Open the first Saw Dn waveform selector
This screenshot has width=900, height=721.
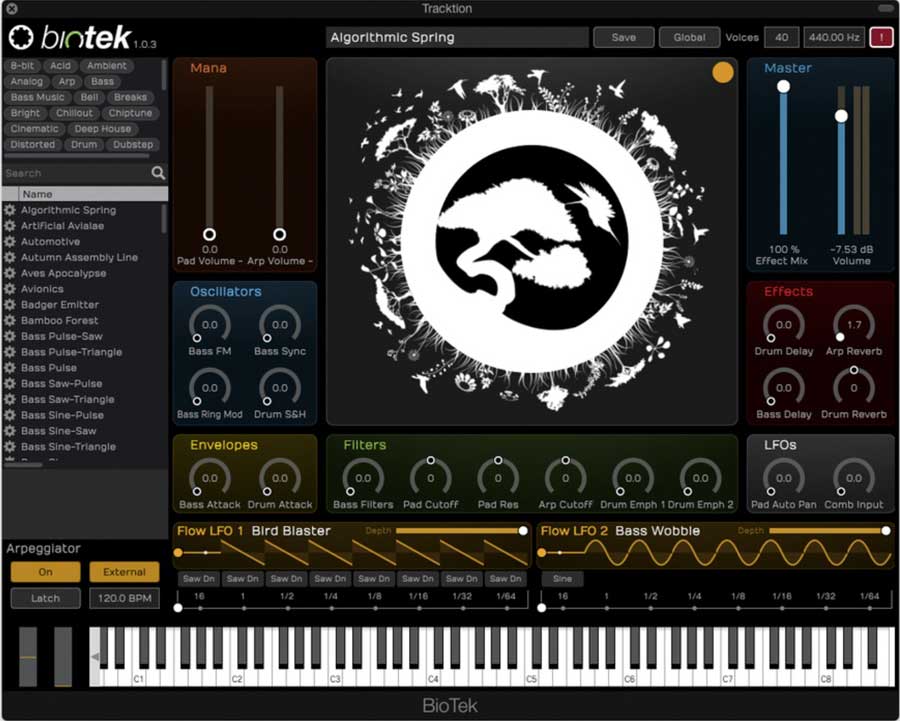[x=199, y=579]
